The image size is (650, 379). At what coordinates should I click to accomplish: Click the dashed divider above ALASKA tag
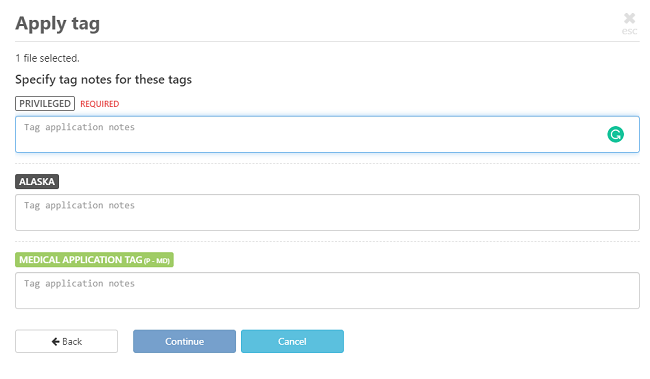(327, 163)
